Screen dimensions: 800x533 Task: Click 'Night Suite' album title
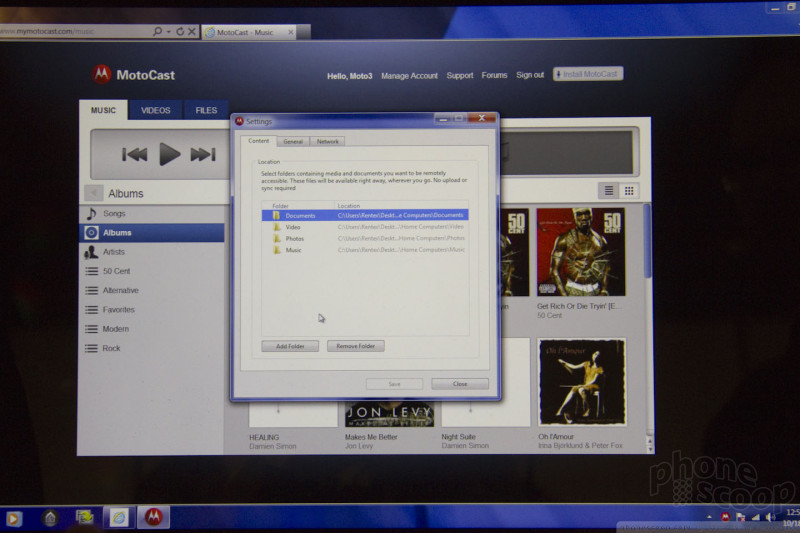pos(458,437)
